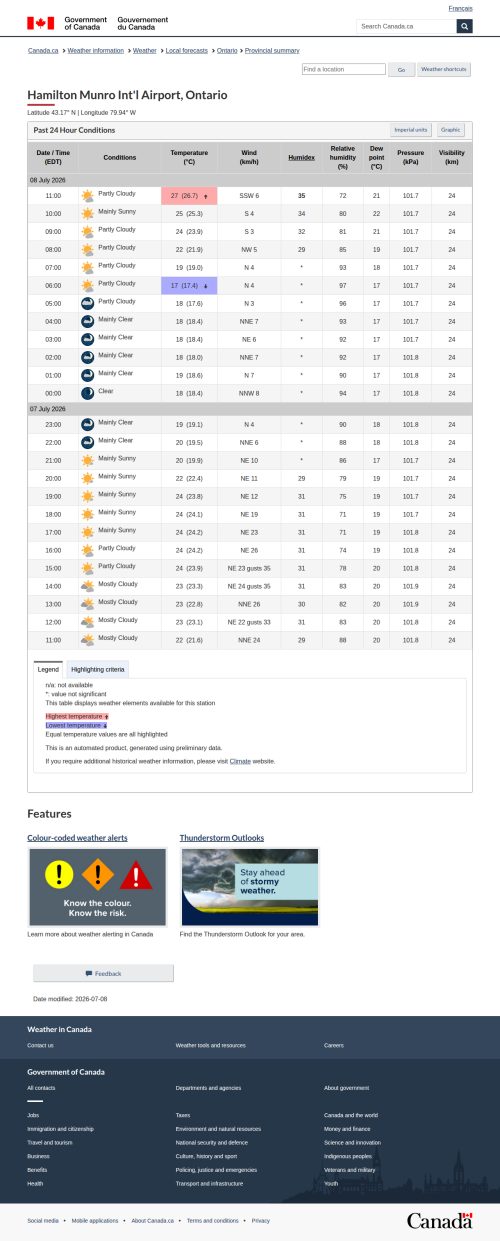500x1241 pixels.
Task: Open the Highlighting criteria tab
Action: [x=98, y=669]
